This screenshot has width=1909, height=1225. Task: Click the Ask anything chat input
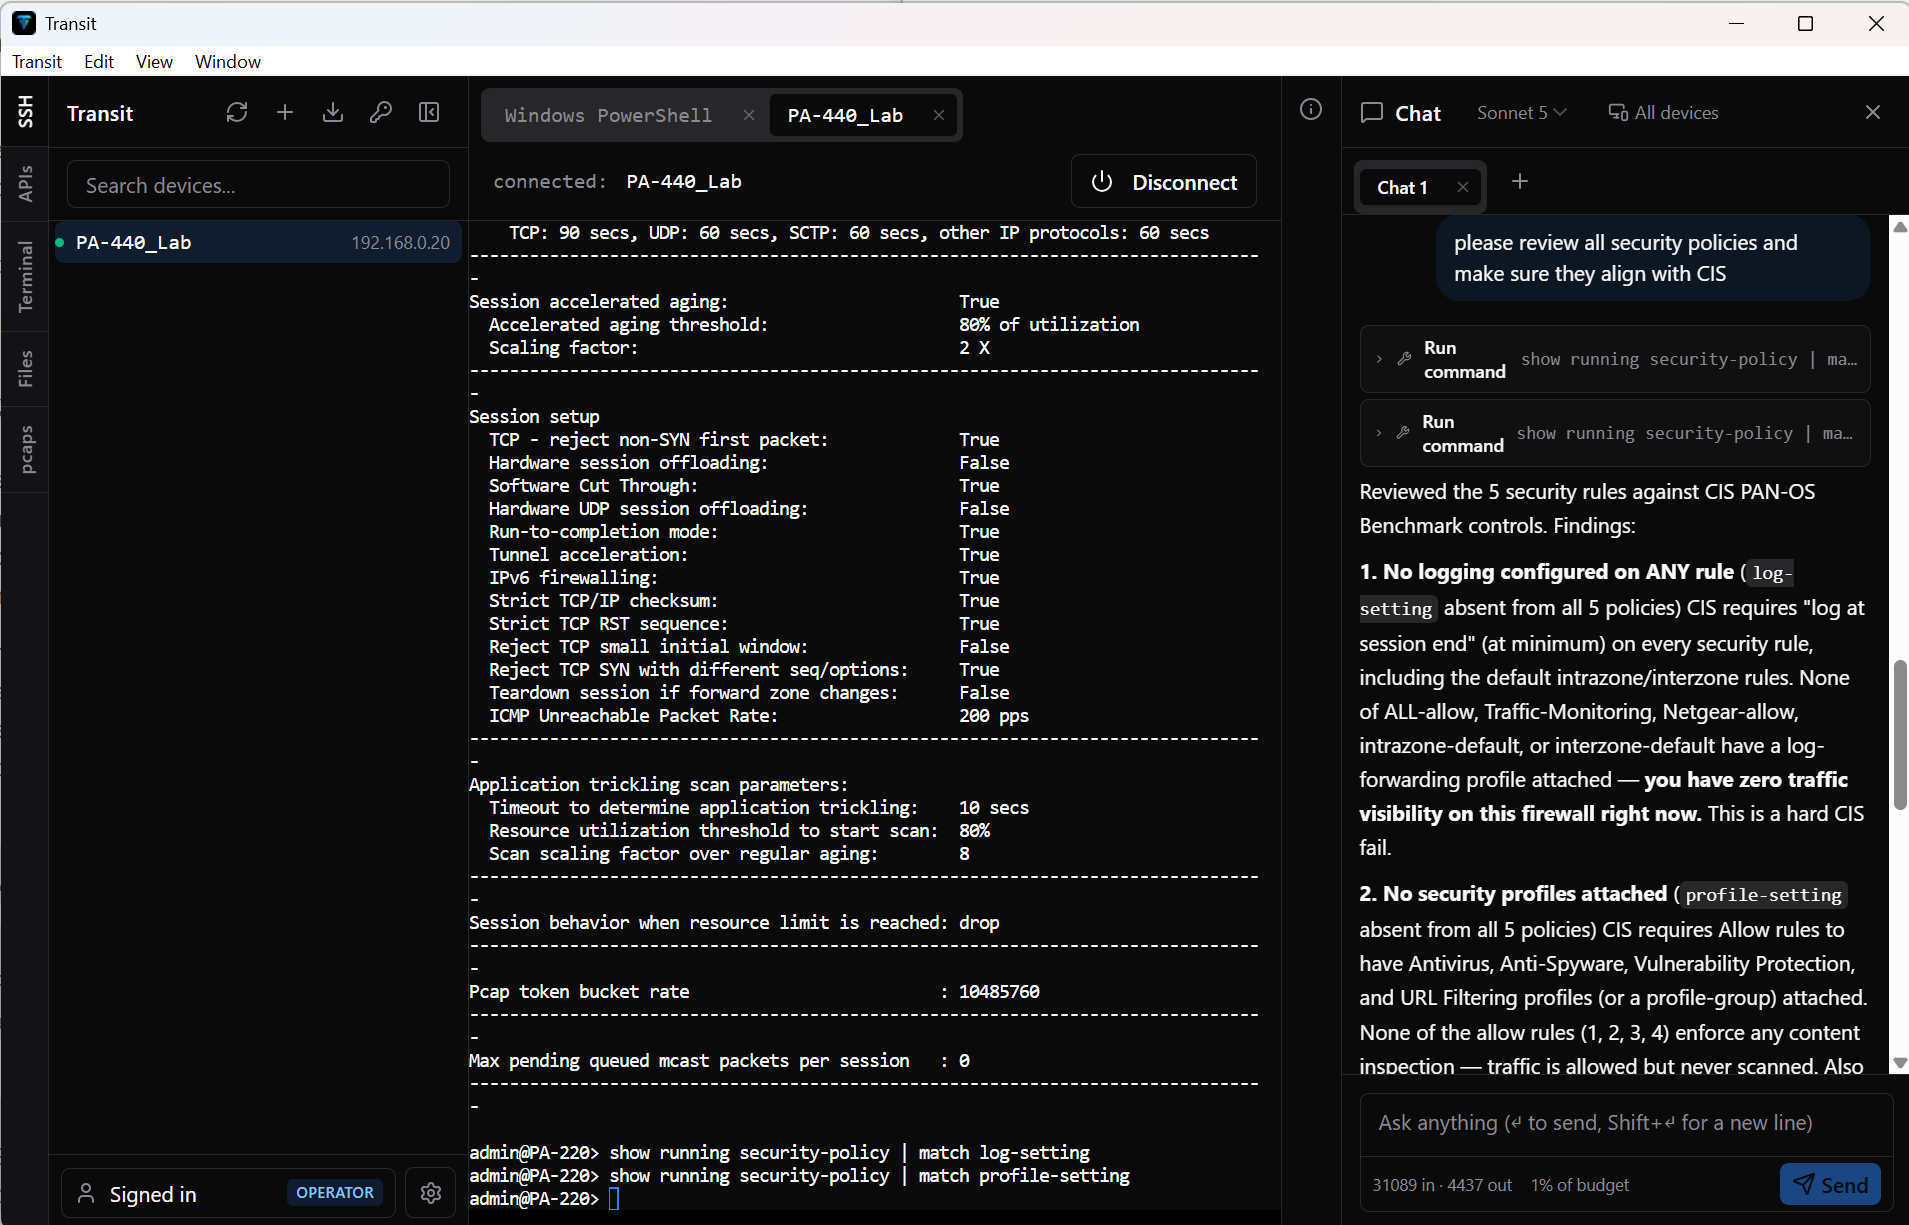coord(1625,1123)
